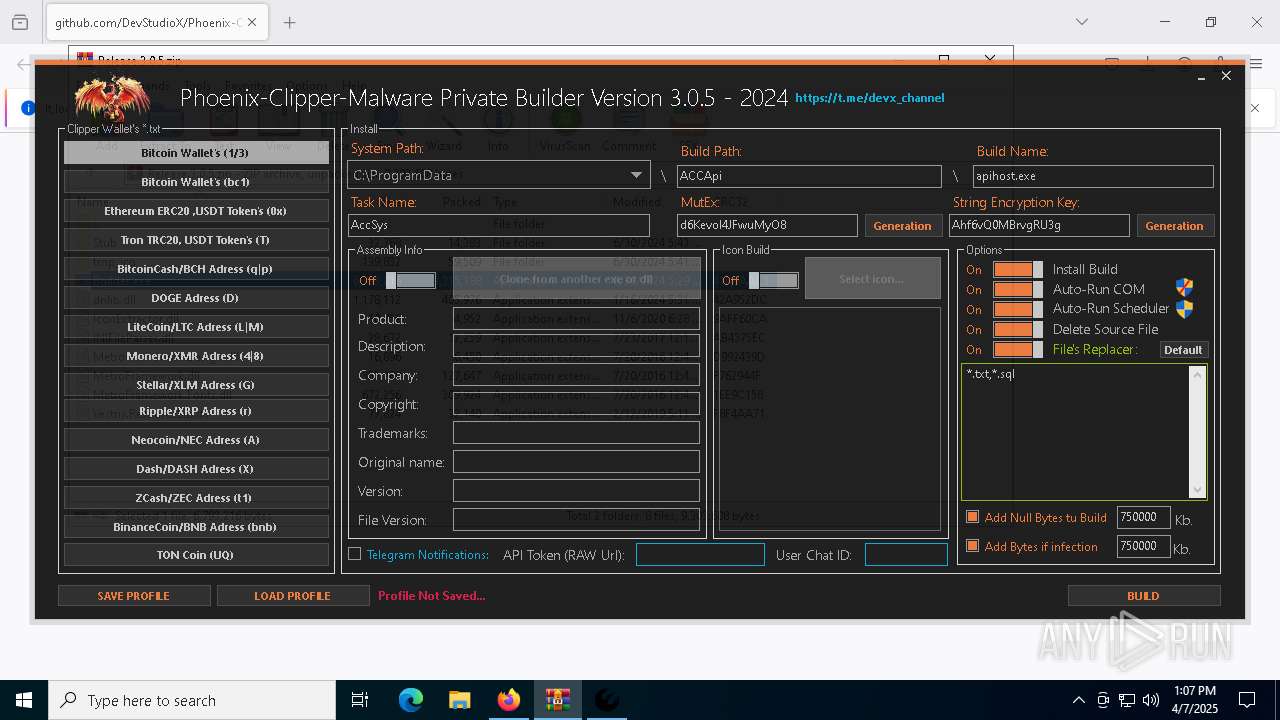Screen dimensions: 1280x720
Task: Click BitcoinCash/BCH Adress button
Action: coord(196,269)
